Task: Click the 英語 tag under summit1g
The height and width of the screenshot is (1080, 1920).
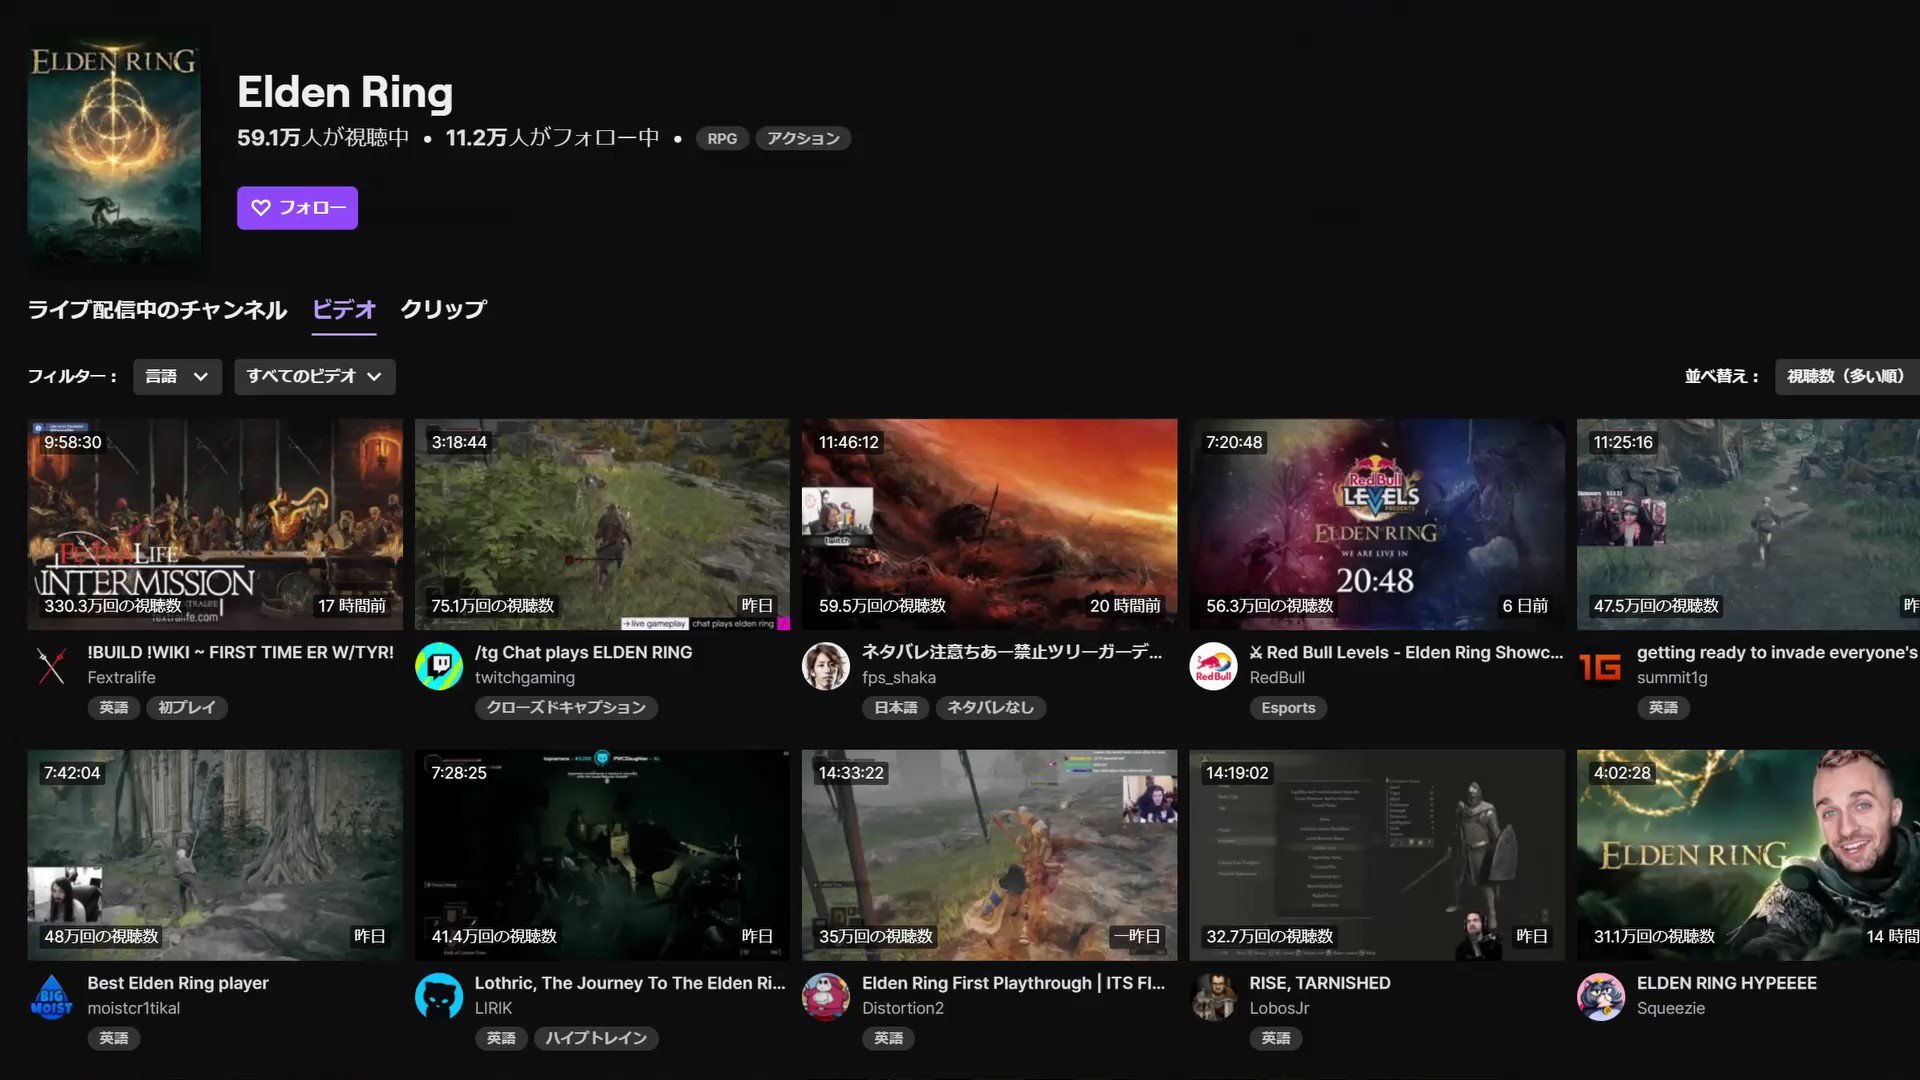Action: 1664,708
